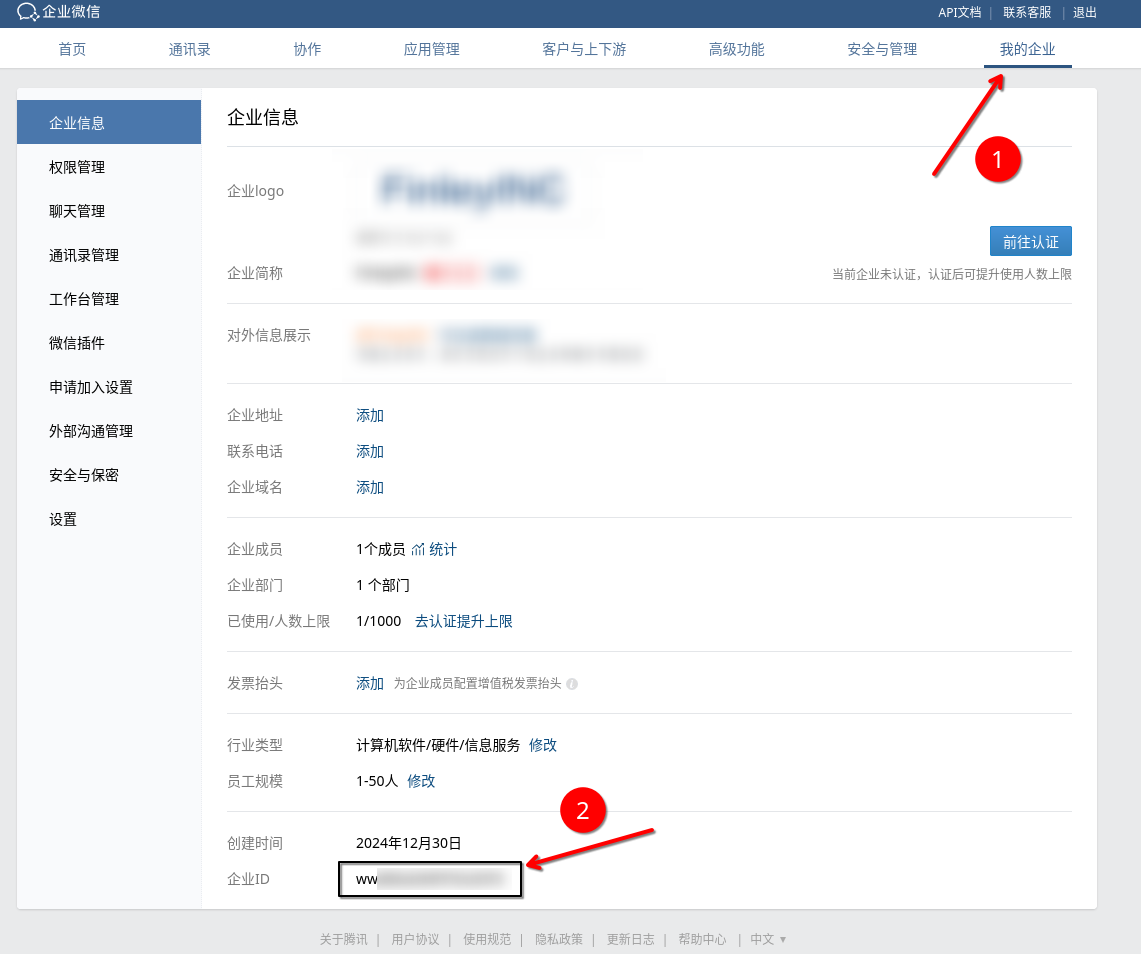The width and height of the screenshot is (1141, 954).
Task: Click the enterprise ID field
Action: click(430, 880)
